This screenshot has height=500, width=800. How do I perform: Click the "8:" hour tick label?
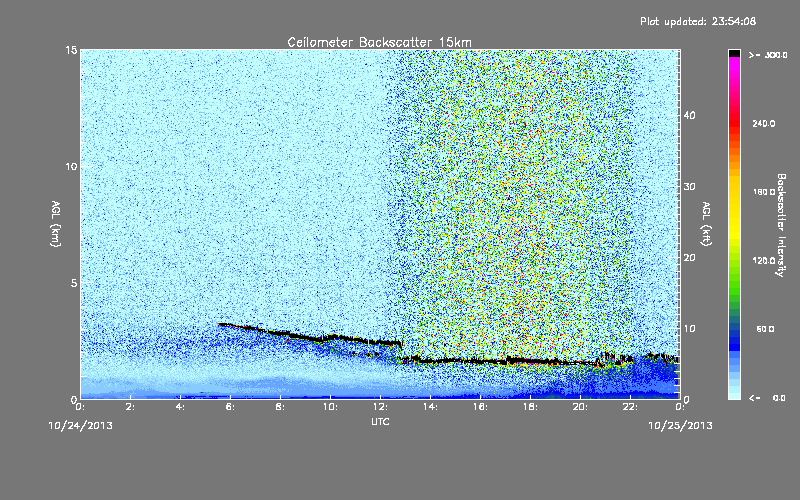[281, 407]
